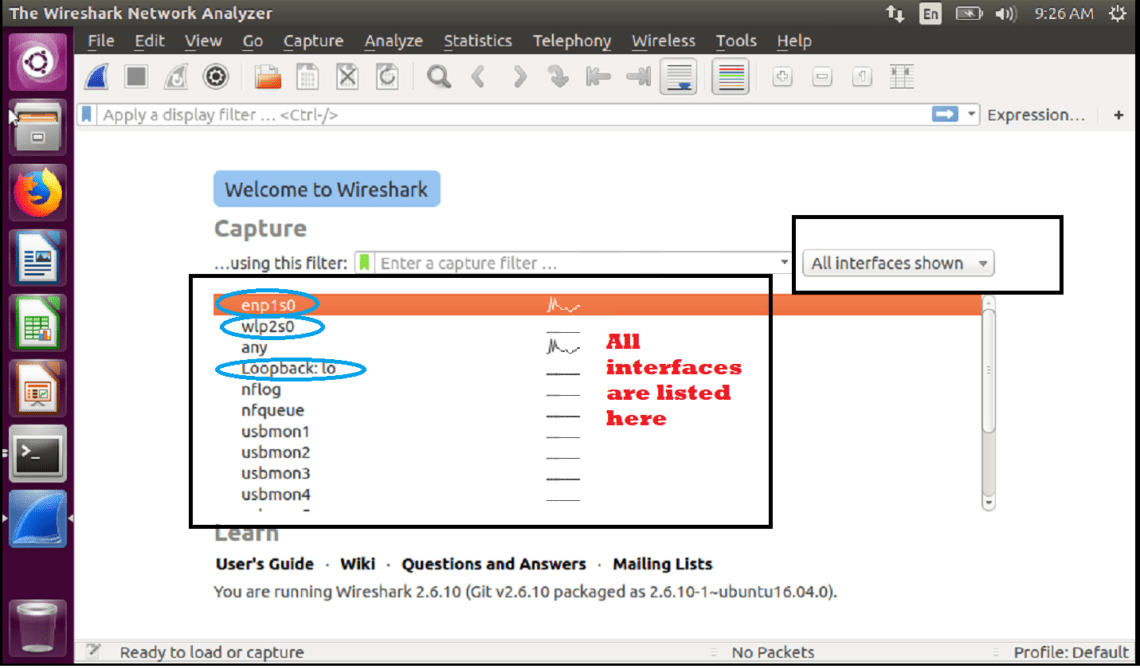Go to the next packet arrow

pos(519,76)
